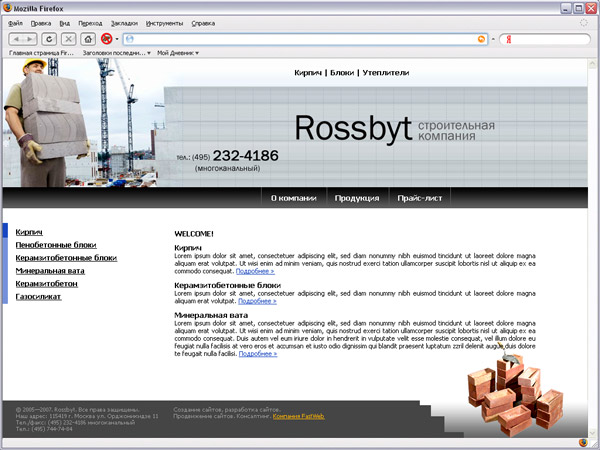Screen dimensions: 600x450
Task: Reload the page with the refresh icon
Action: point(49,38)
